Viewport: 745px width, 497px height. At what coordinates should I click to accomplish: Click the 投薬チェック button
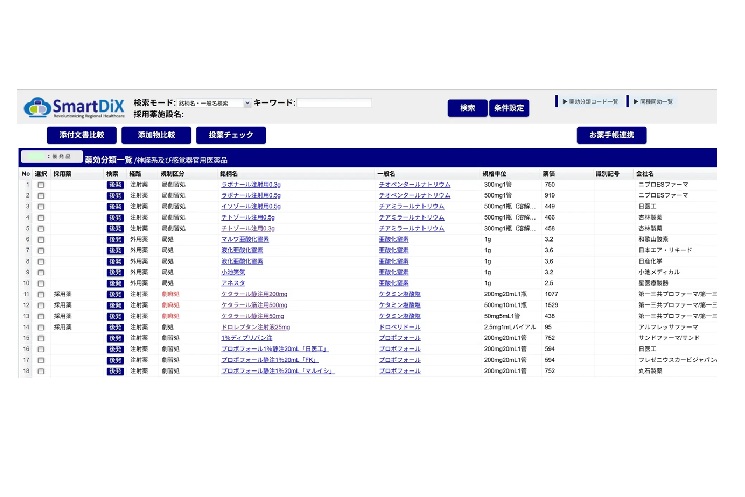pos(231,135)
